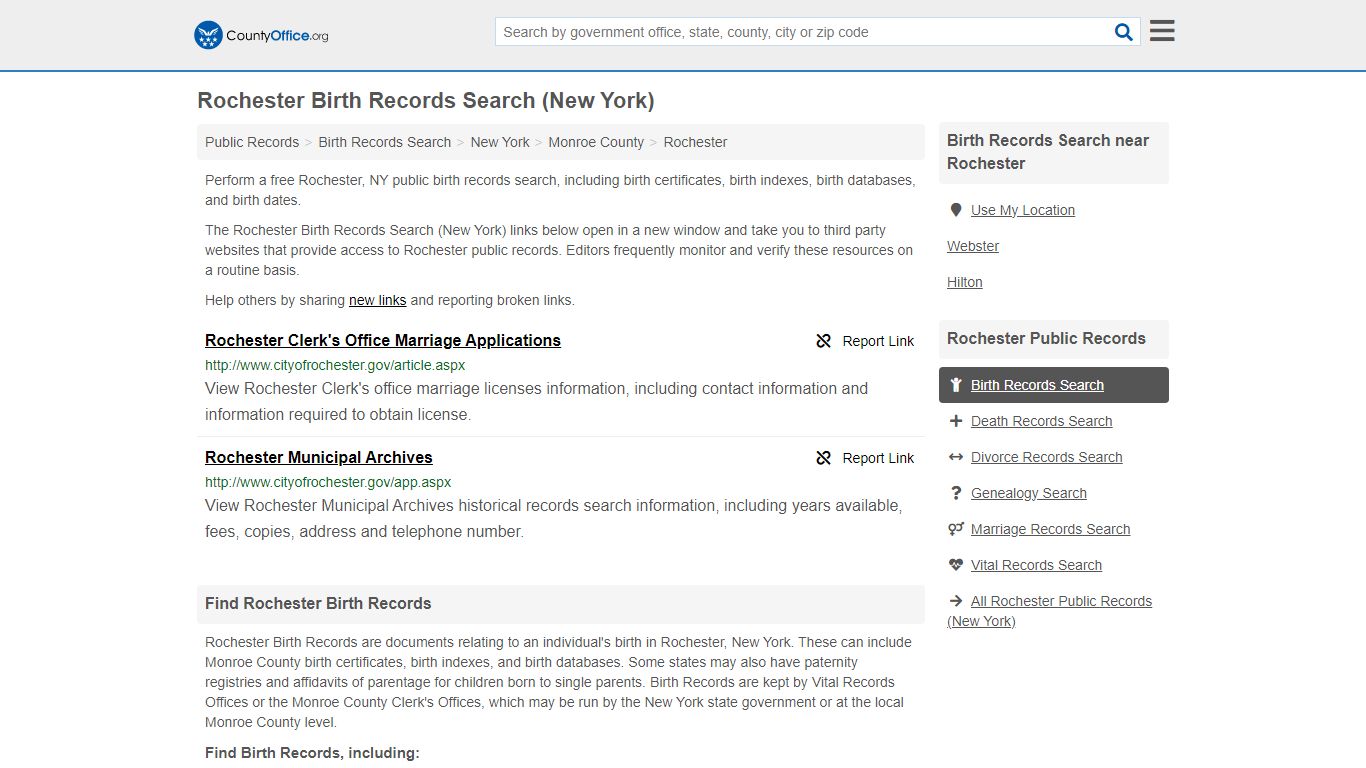Image resolution: width=1366 pixels, height=768 pixels.
Task: Open Hilton nearby location
Action: (x=965, y=282)
